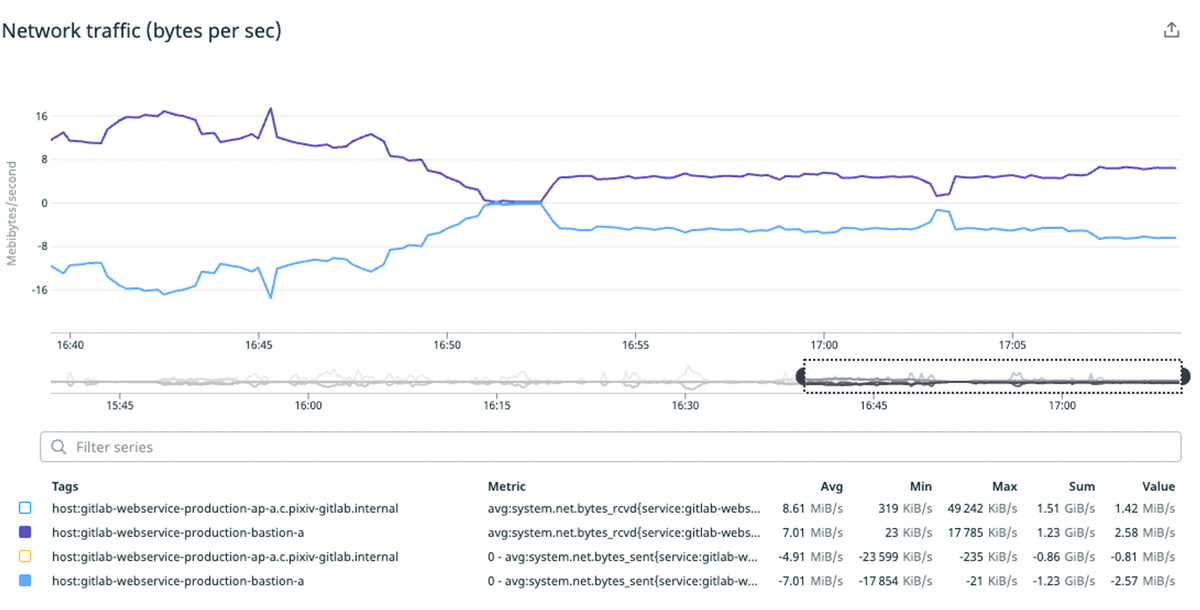Sort by the Value column header
The height and width of the screenshot is (610, 1200).
[x=1159, y=487]
